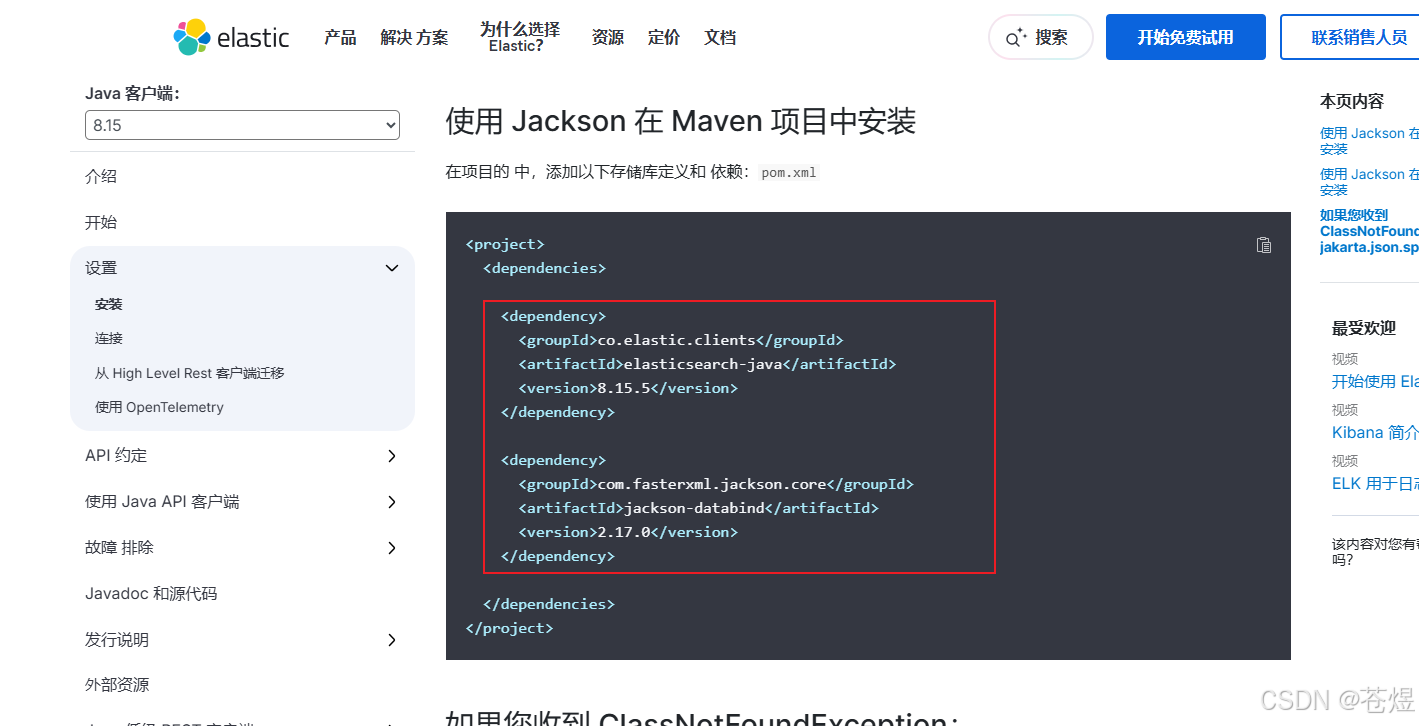Click 开始免费试用 button
The image size is (1419, 726).
[x=1185, y=37]
